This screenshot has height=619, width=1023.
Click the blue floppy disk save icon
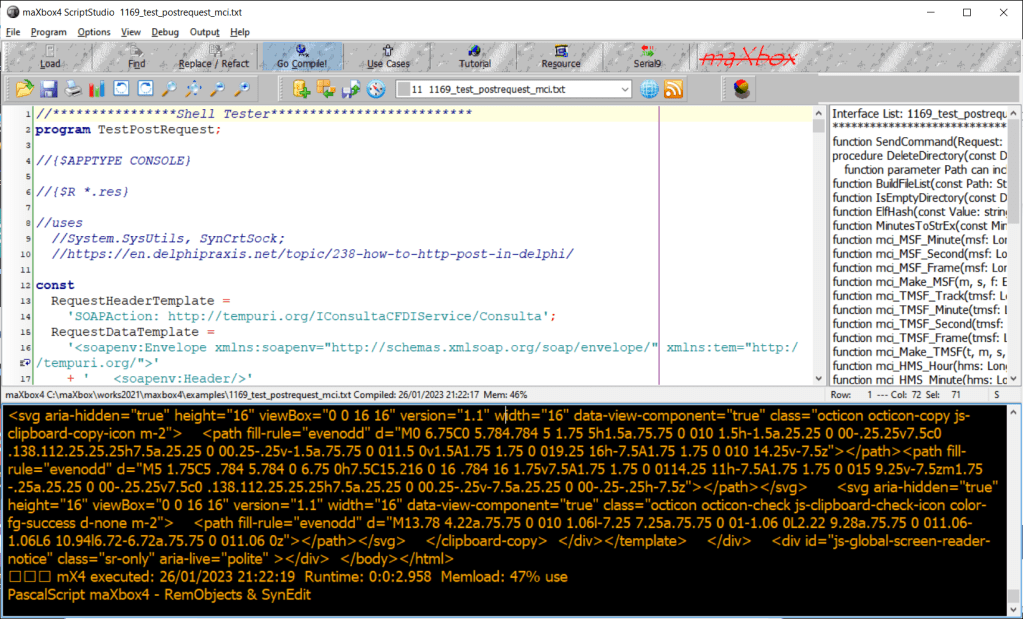(49, 89)
